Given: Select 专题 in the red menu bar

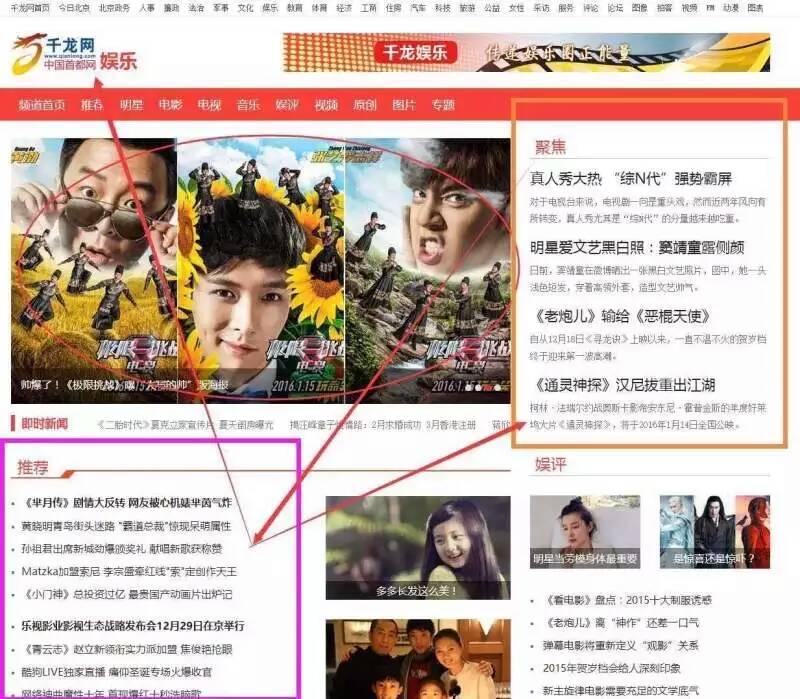Looking at the screenshot, I should 443,105.
